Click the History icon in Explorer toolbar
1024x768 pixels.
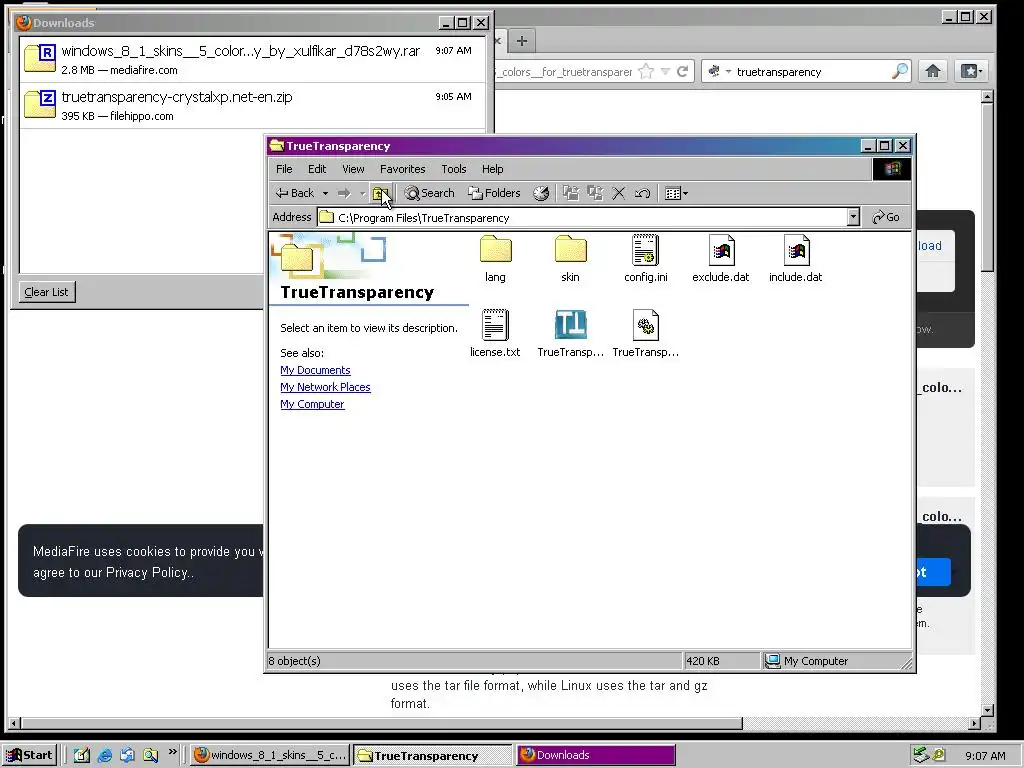(541, 193)
